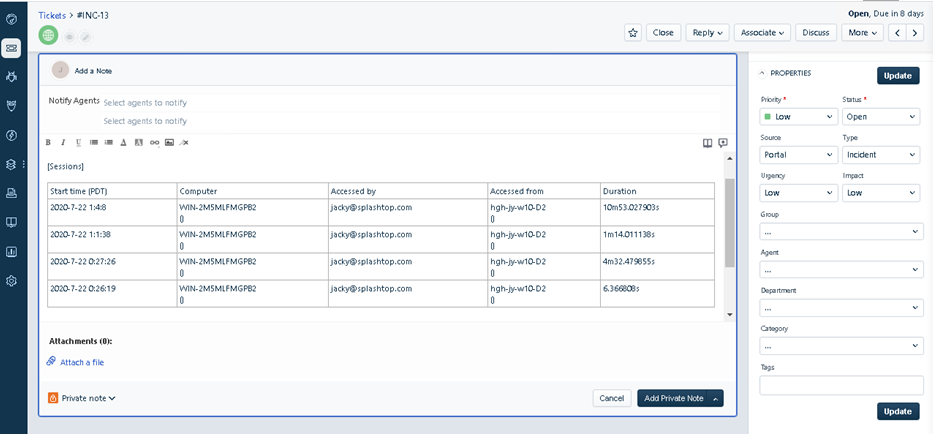Open the Associate menu

click(x=762, y=33)
